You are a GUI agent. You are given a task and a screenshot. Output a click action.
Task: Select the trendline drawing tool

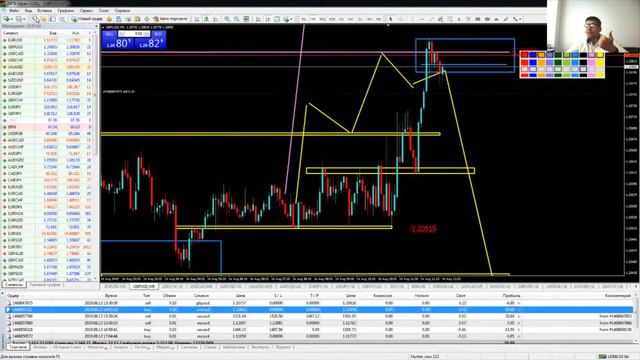point(431,19)
